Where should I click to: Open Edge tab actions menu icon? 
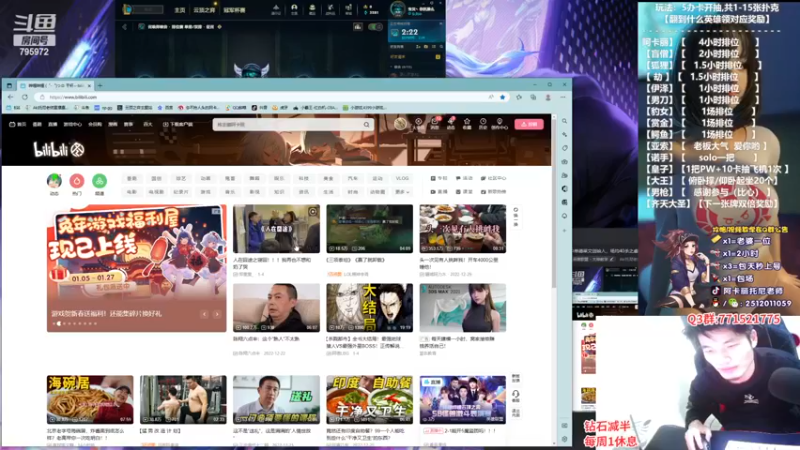coord(9,85)
